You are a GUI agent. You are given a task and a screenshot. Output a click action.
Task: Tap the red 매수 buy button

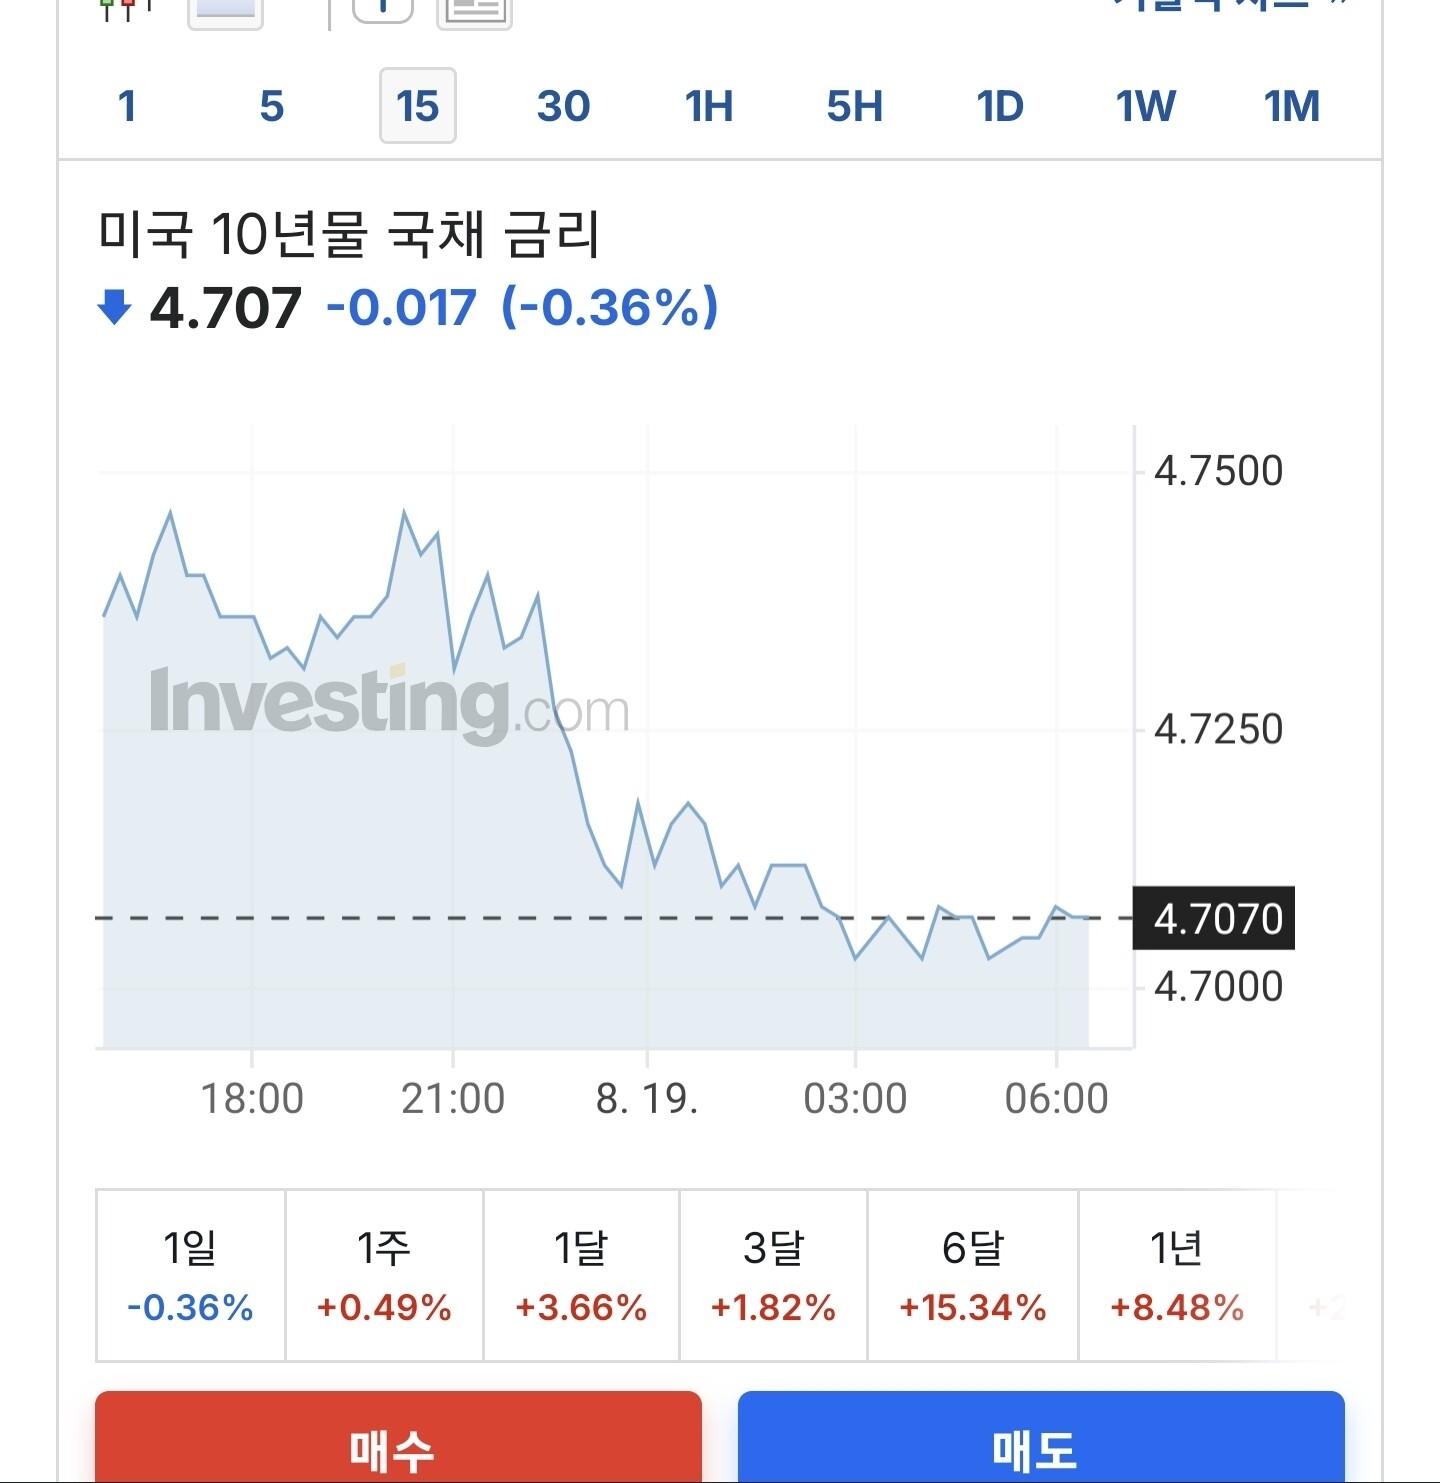click(398, 1438)
